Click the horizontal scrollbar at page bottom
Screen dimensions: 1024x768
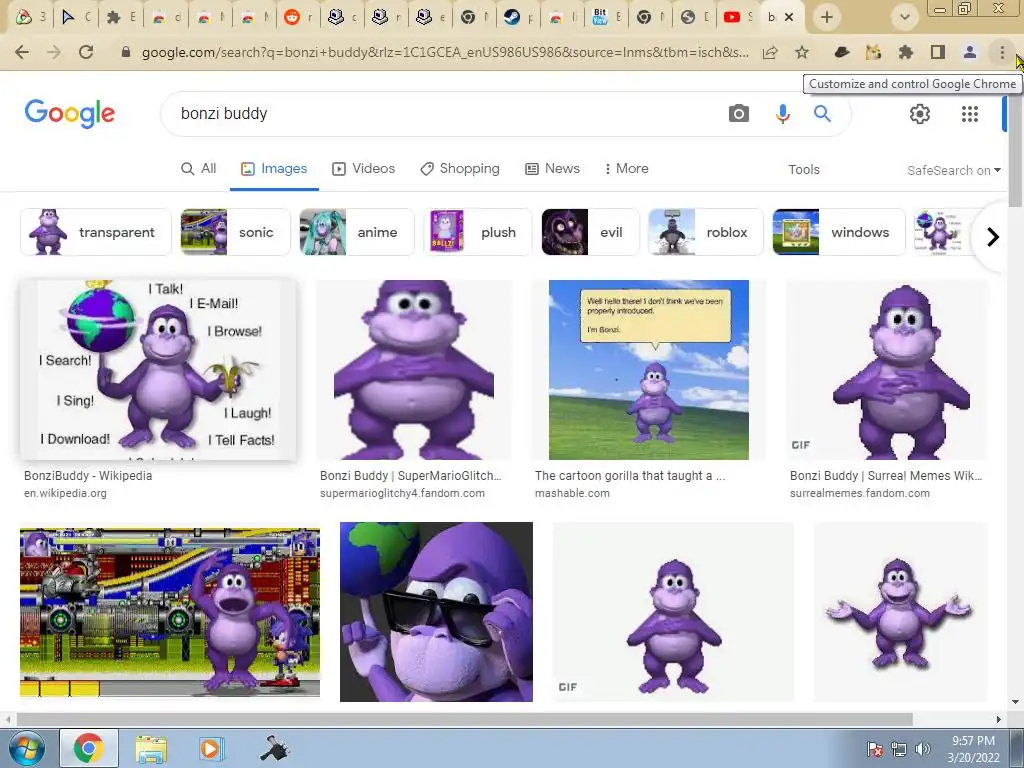coord(464,719)
